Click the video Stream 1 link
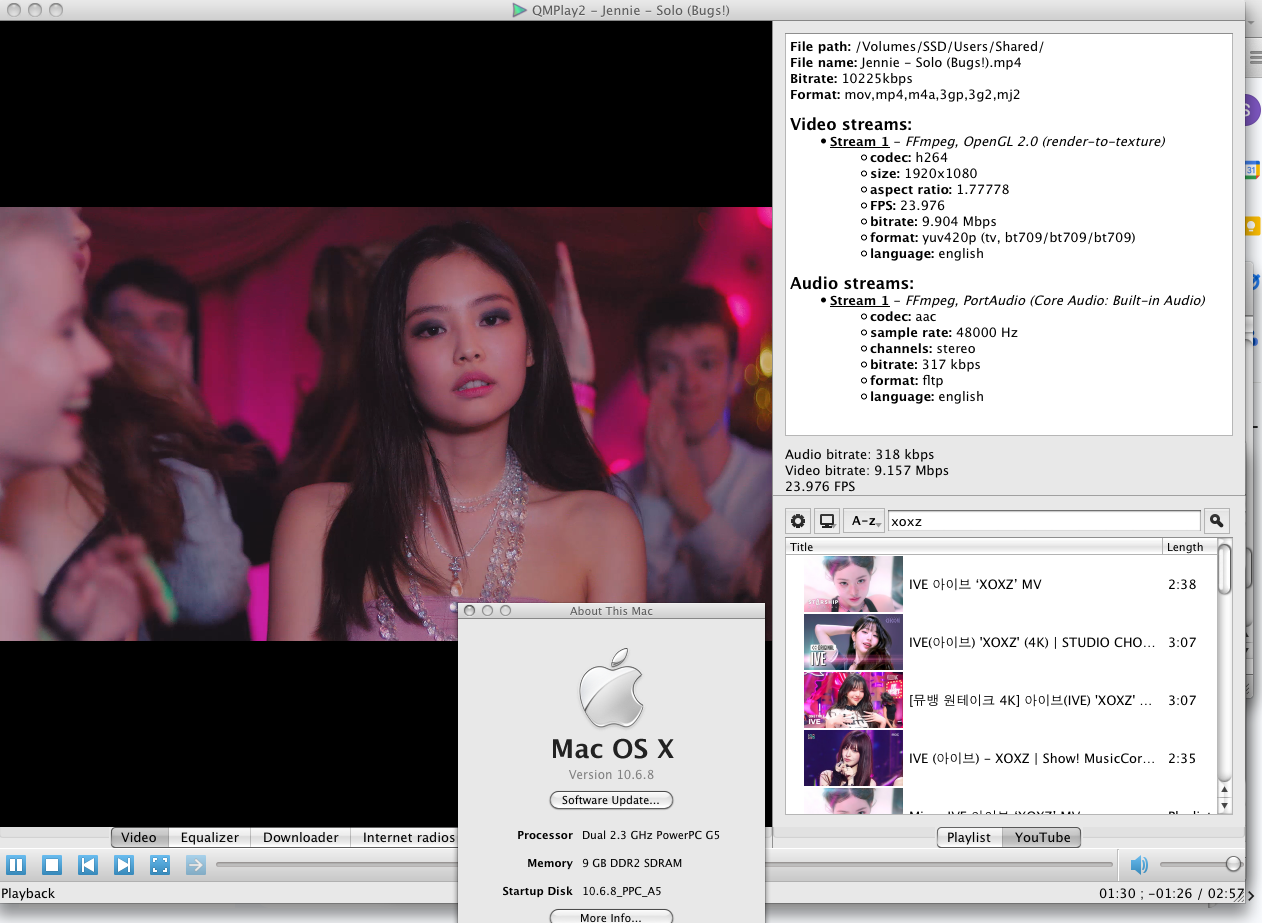1262x923 pixels. click(859, 142)
